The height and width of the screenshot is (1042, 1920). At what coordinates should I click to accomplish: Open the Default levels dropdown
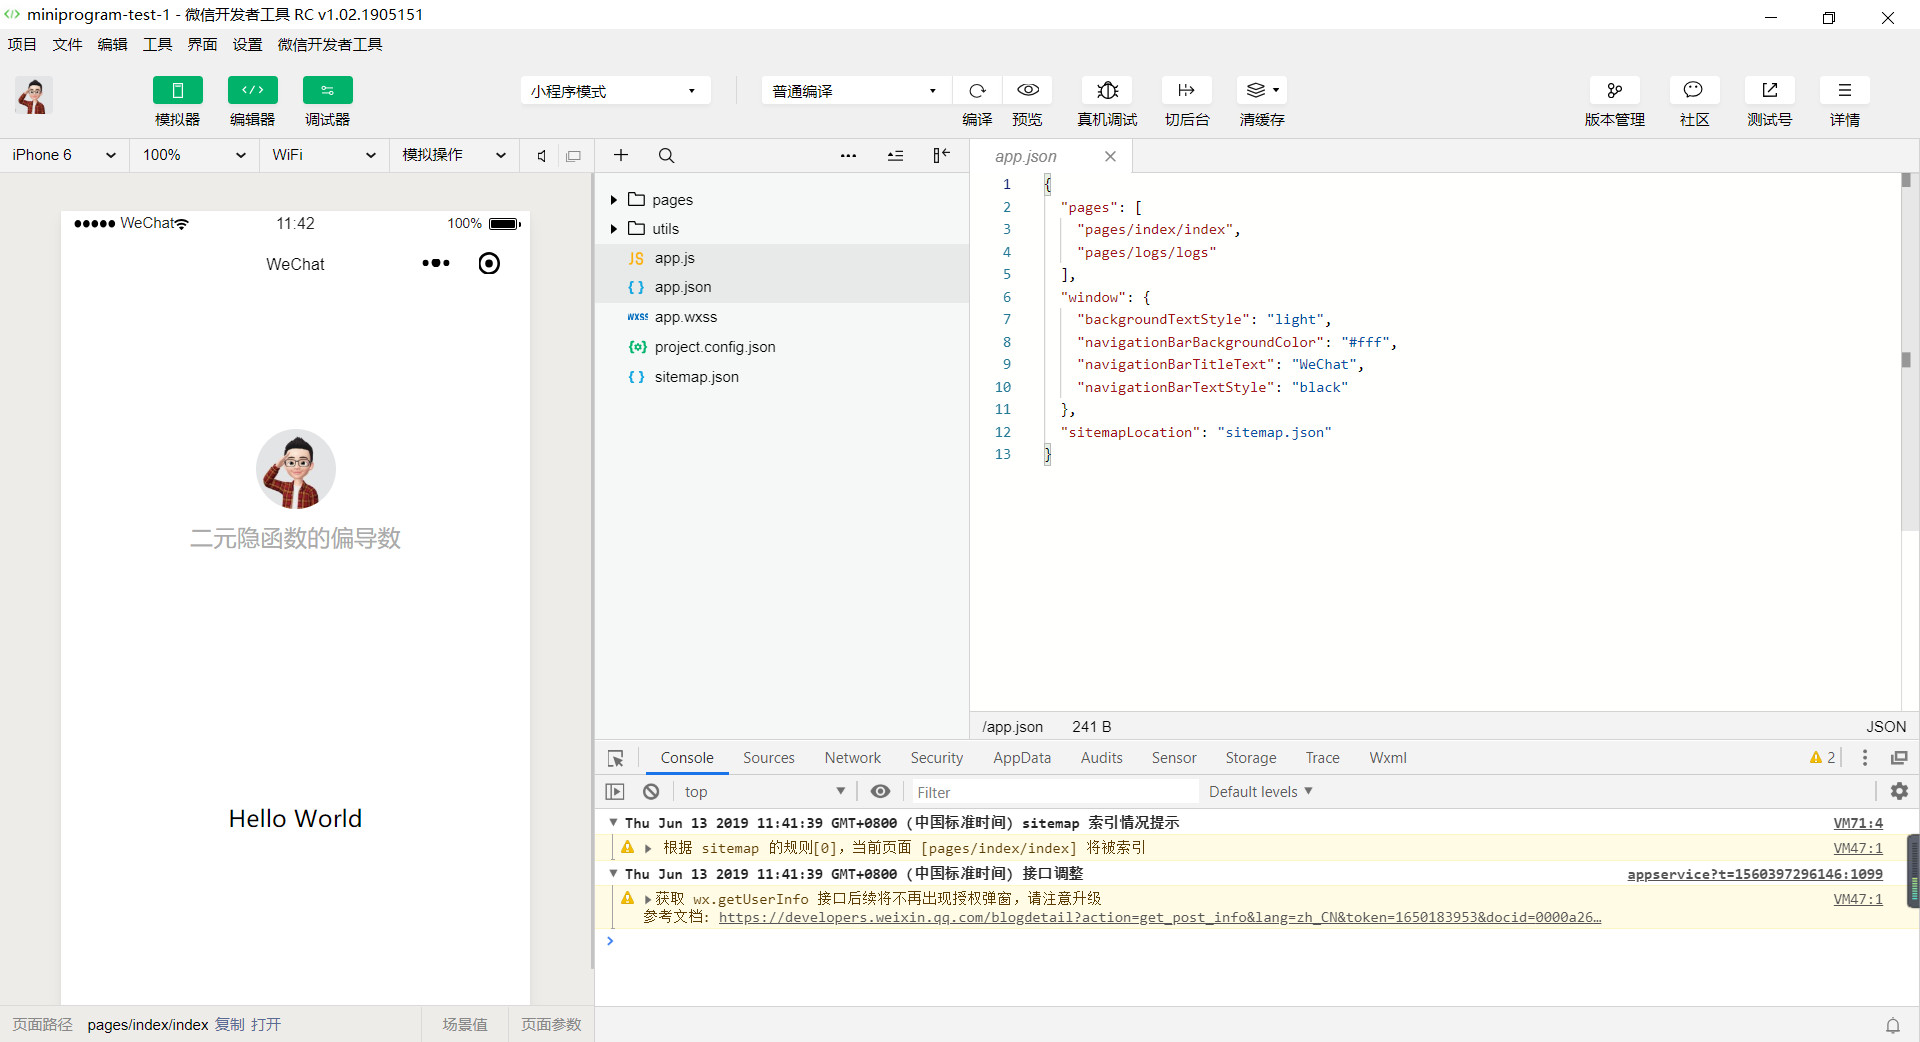pyautogui.click(x=1260, y=792)
